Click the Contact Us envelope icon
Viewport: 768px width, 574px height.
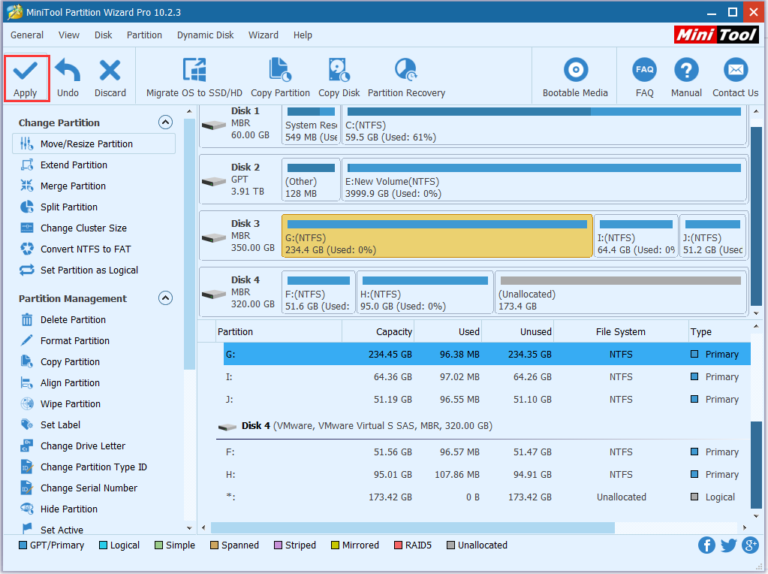coord(735,70)
